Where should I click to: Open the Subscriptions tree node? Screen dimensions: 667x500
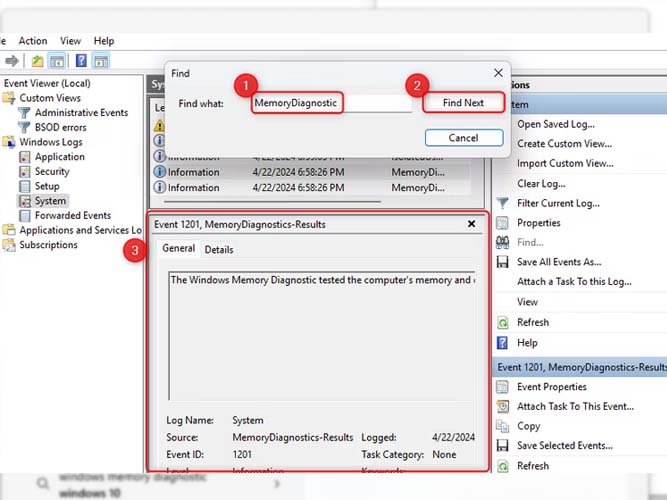48,245
